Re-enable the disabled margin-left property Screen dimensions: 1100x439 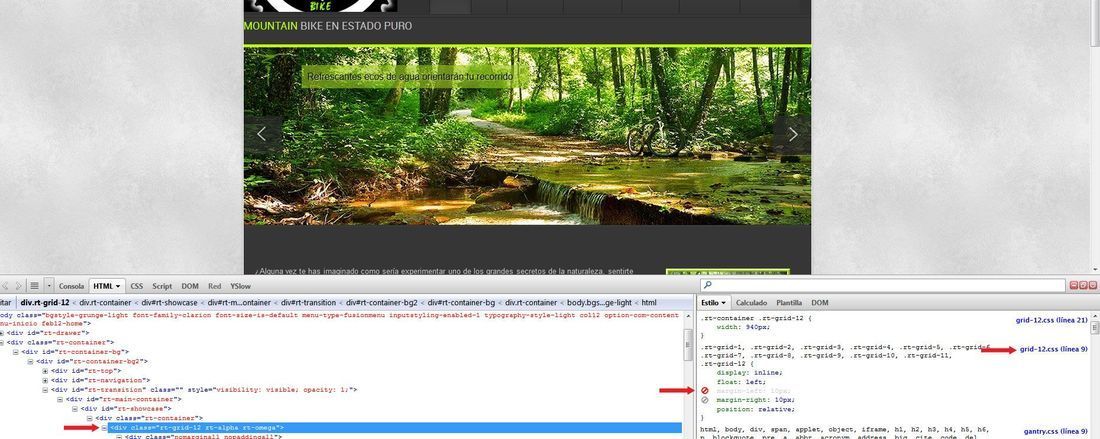pyautogui.click(x=705, y=390)
